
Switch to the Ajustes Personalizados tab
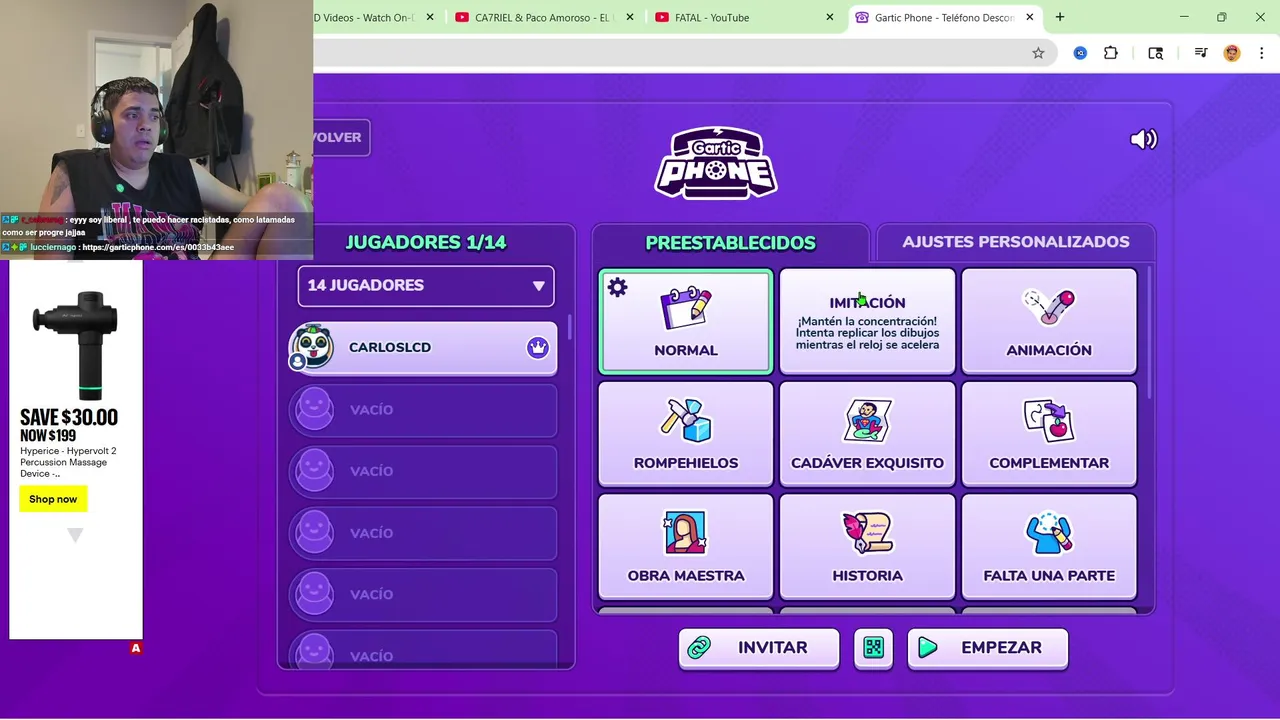pos(1016,242)
